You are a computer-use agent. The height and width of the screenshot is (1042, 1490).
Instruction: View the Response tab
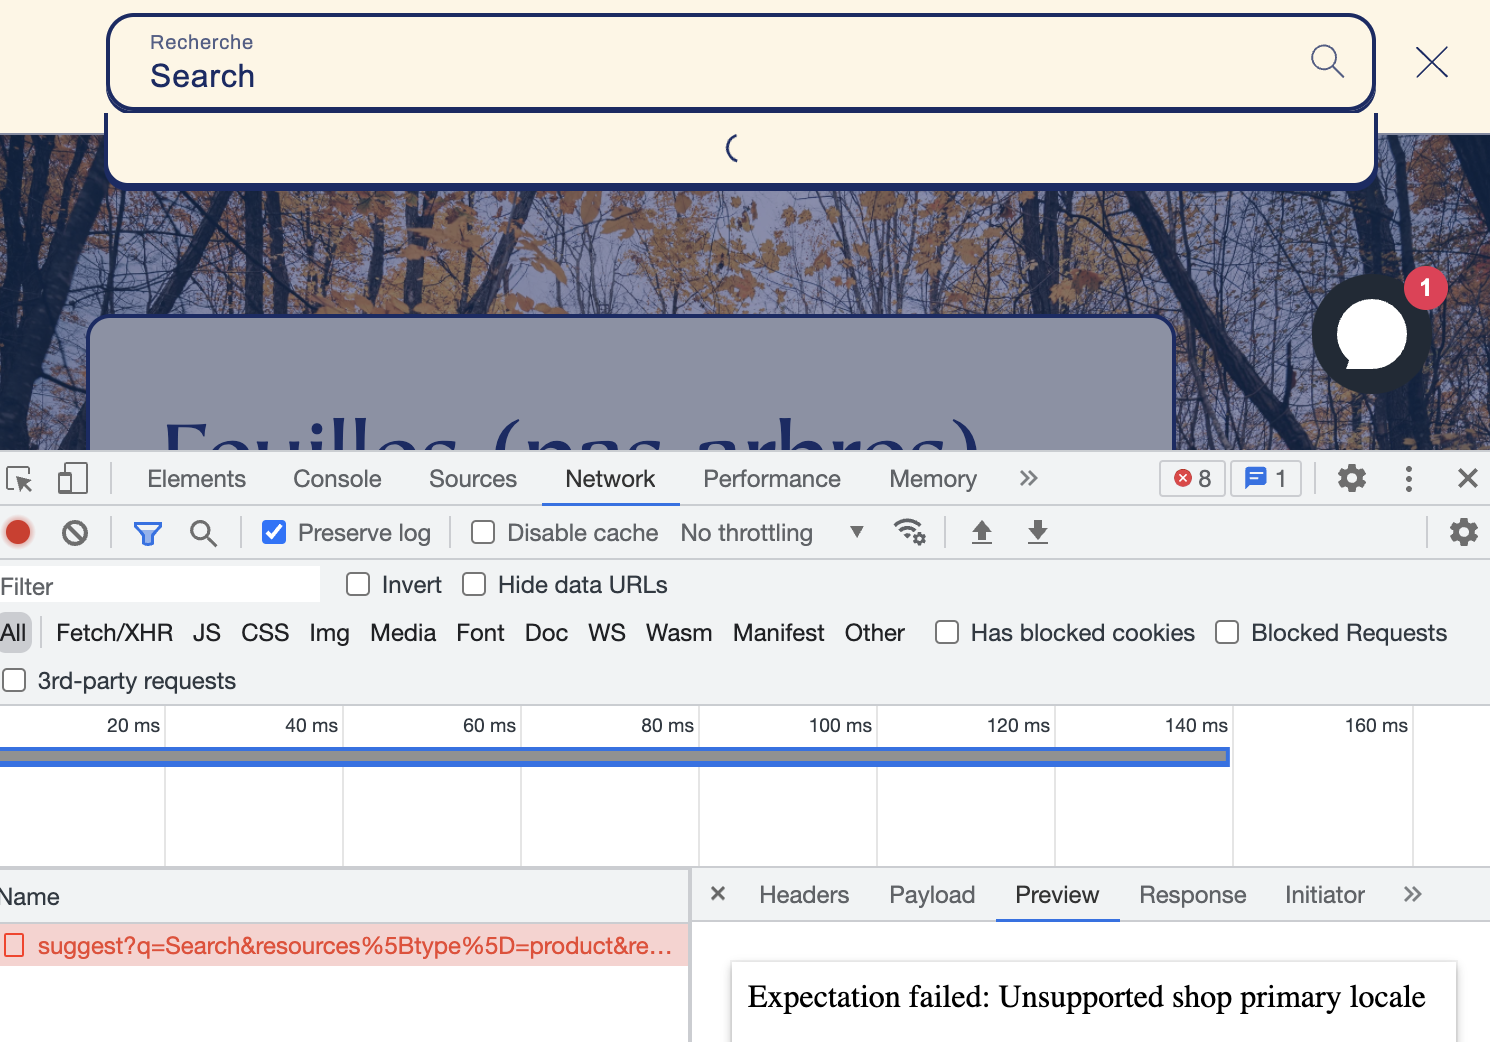[x=1192, y=895]
